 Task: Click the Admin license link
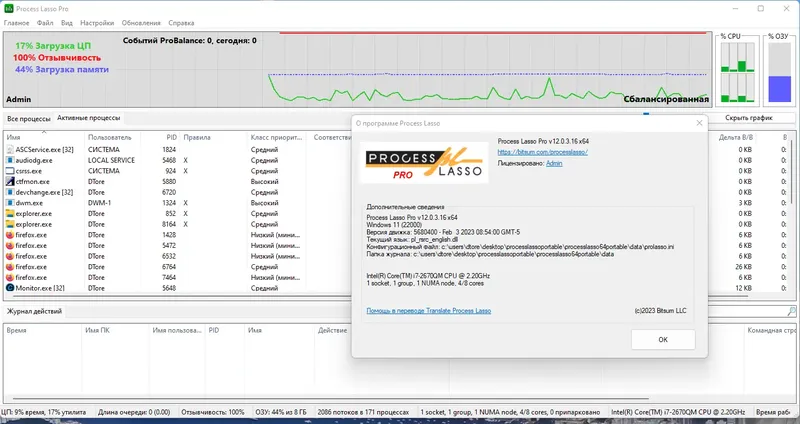pos(554,163)
